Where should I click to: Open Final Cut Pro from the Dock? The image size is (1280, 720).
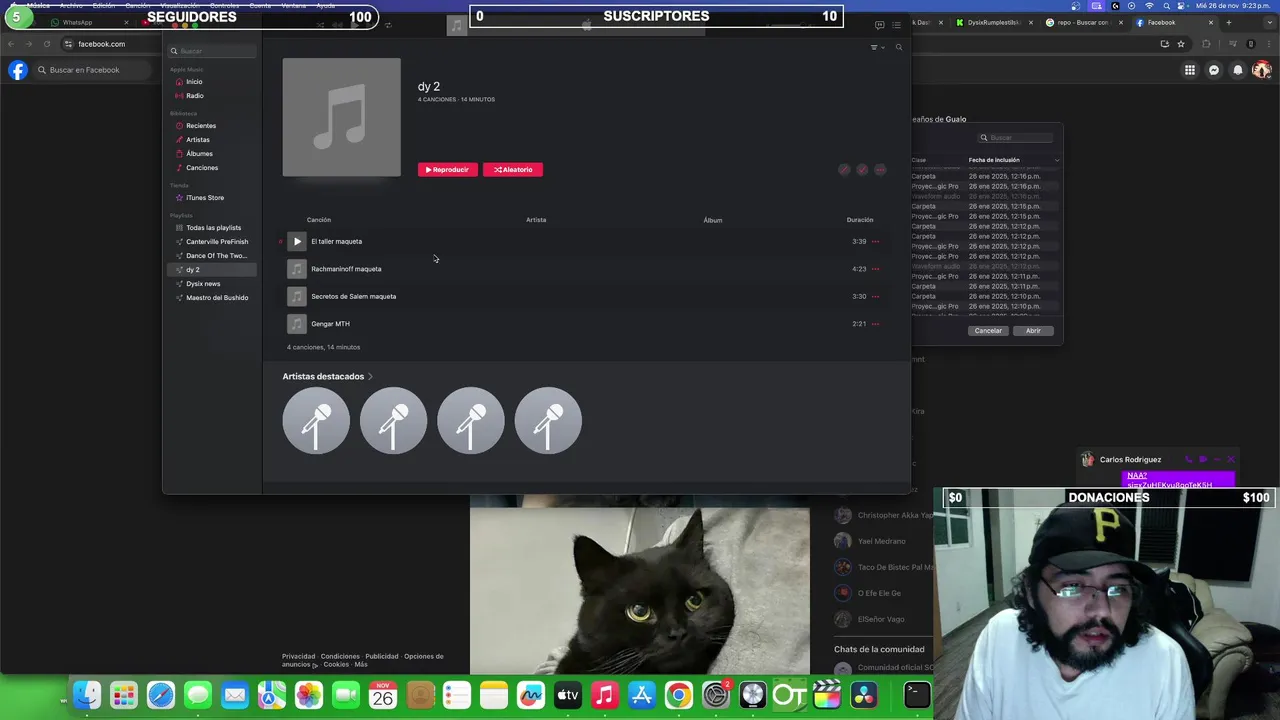[827, 695]
